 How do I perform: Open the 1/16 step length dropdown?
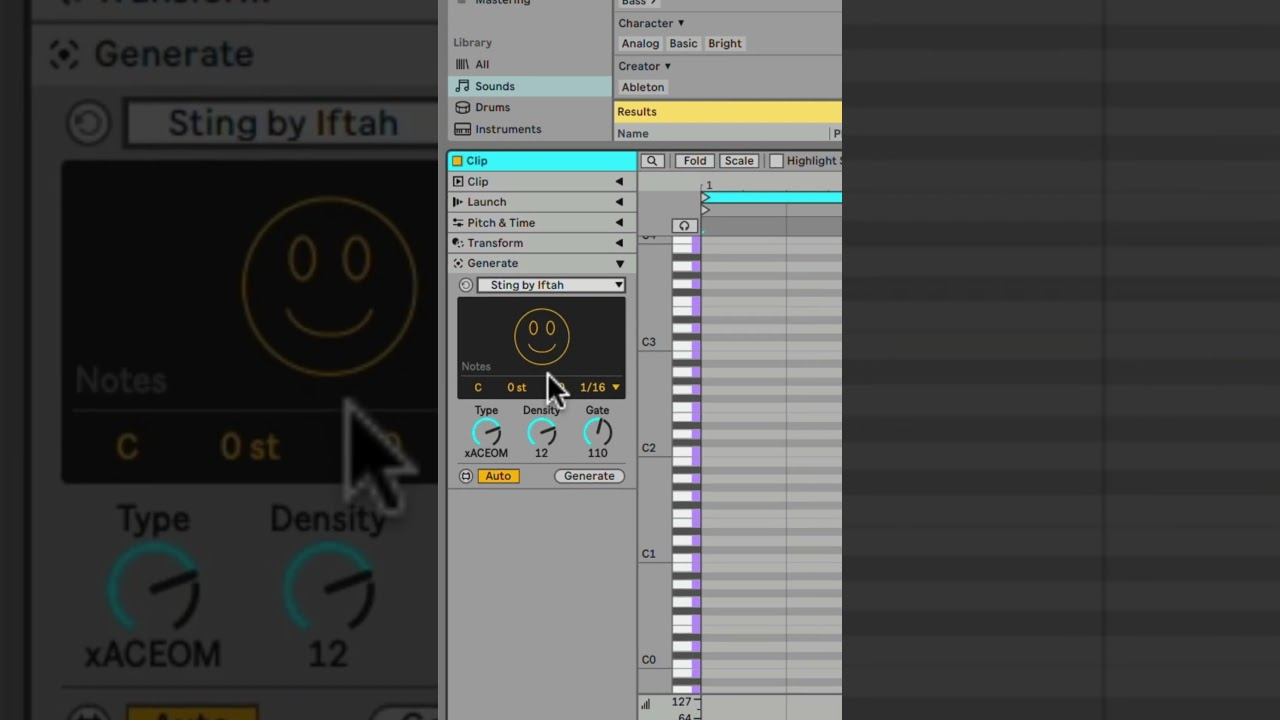coord(600,387)
